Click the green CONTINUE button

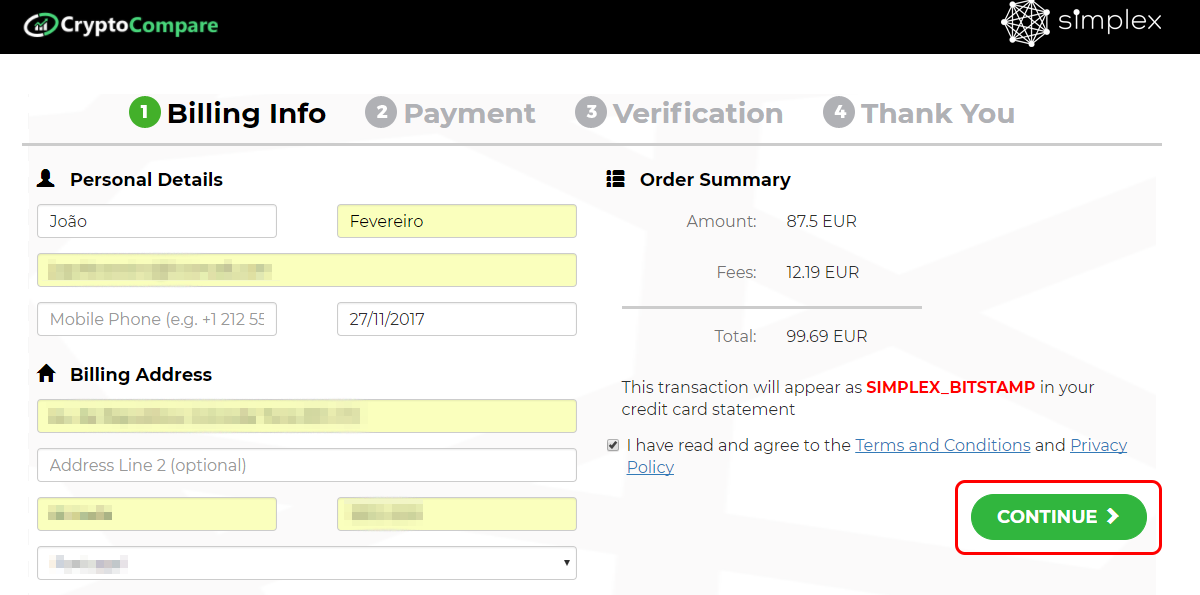pyautogui.click(x=1059, y=517)
